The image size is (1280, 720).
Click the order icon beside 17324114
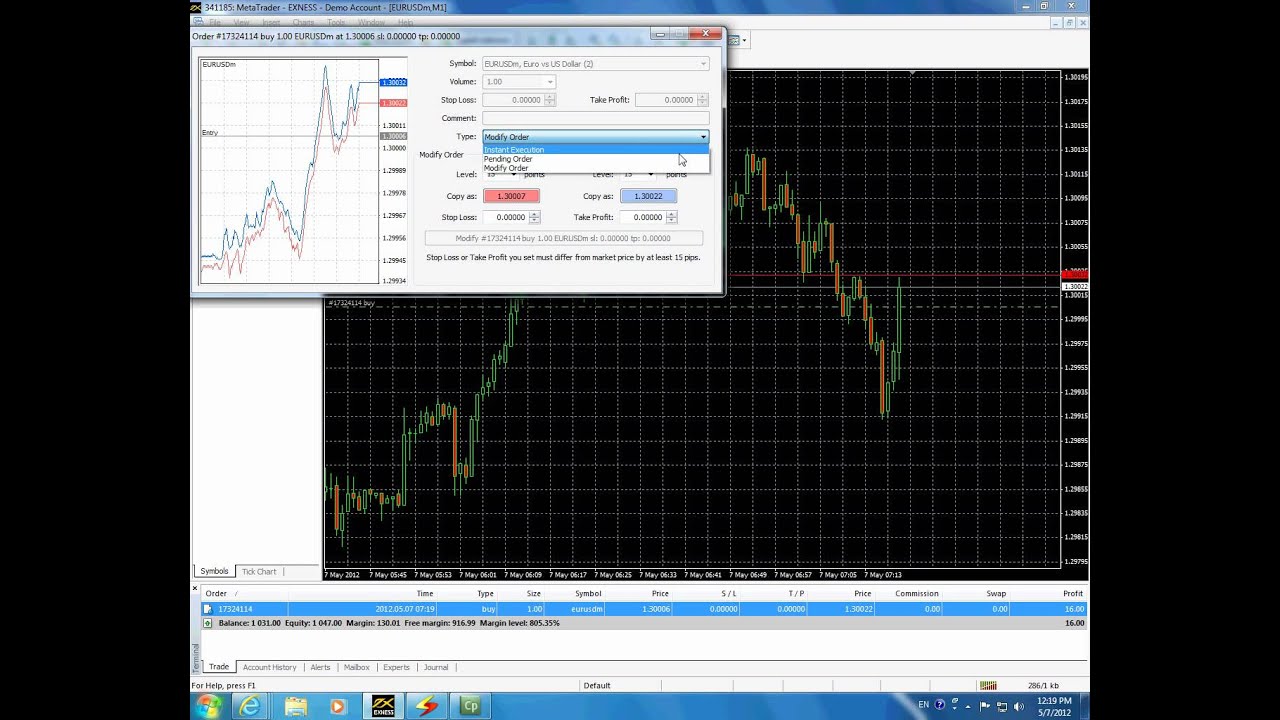[208, 609]
